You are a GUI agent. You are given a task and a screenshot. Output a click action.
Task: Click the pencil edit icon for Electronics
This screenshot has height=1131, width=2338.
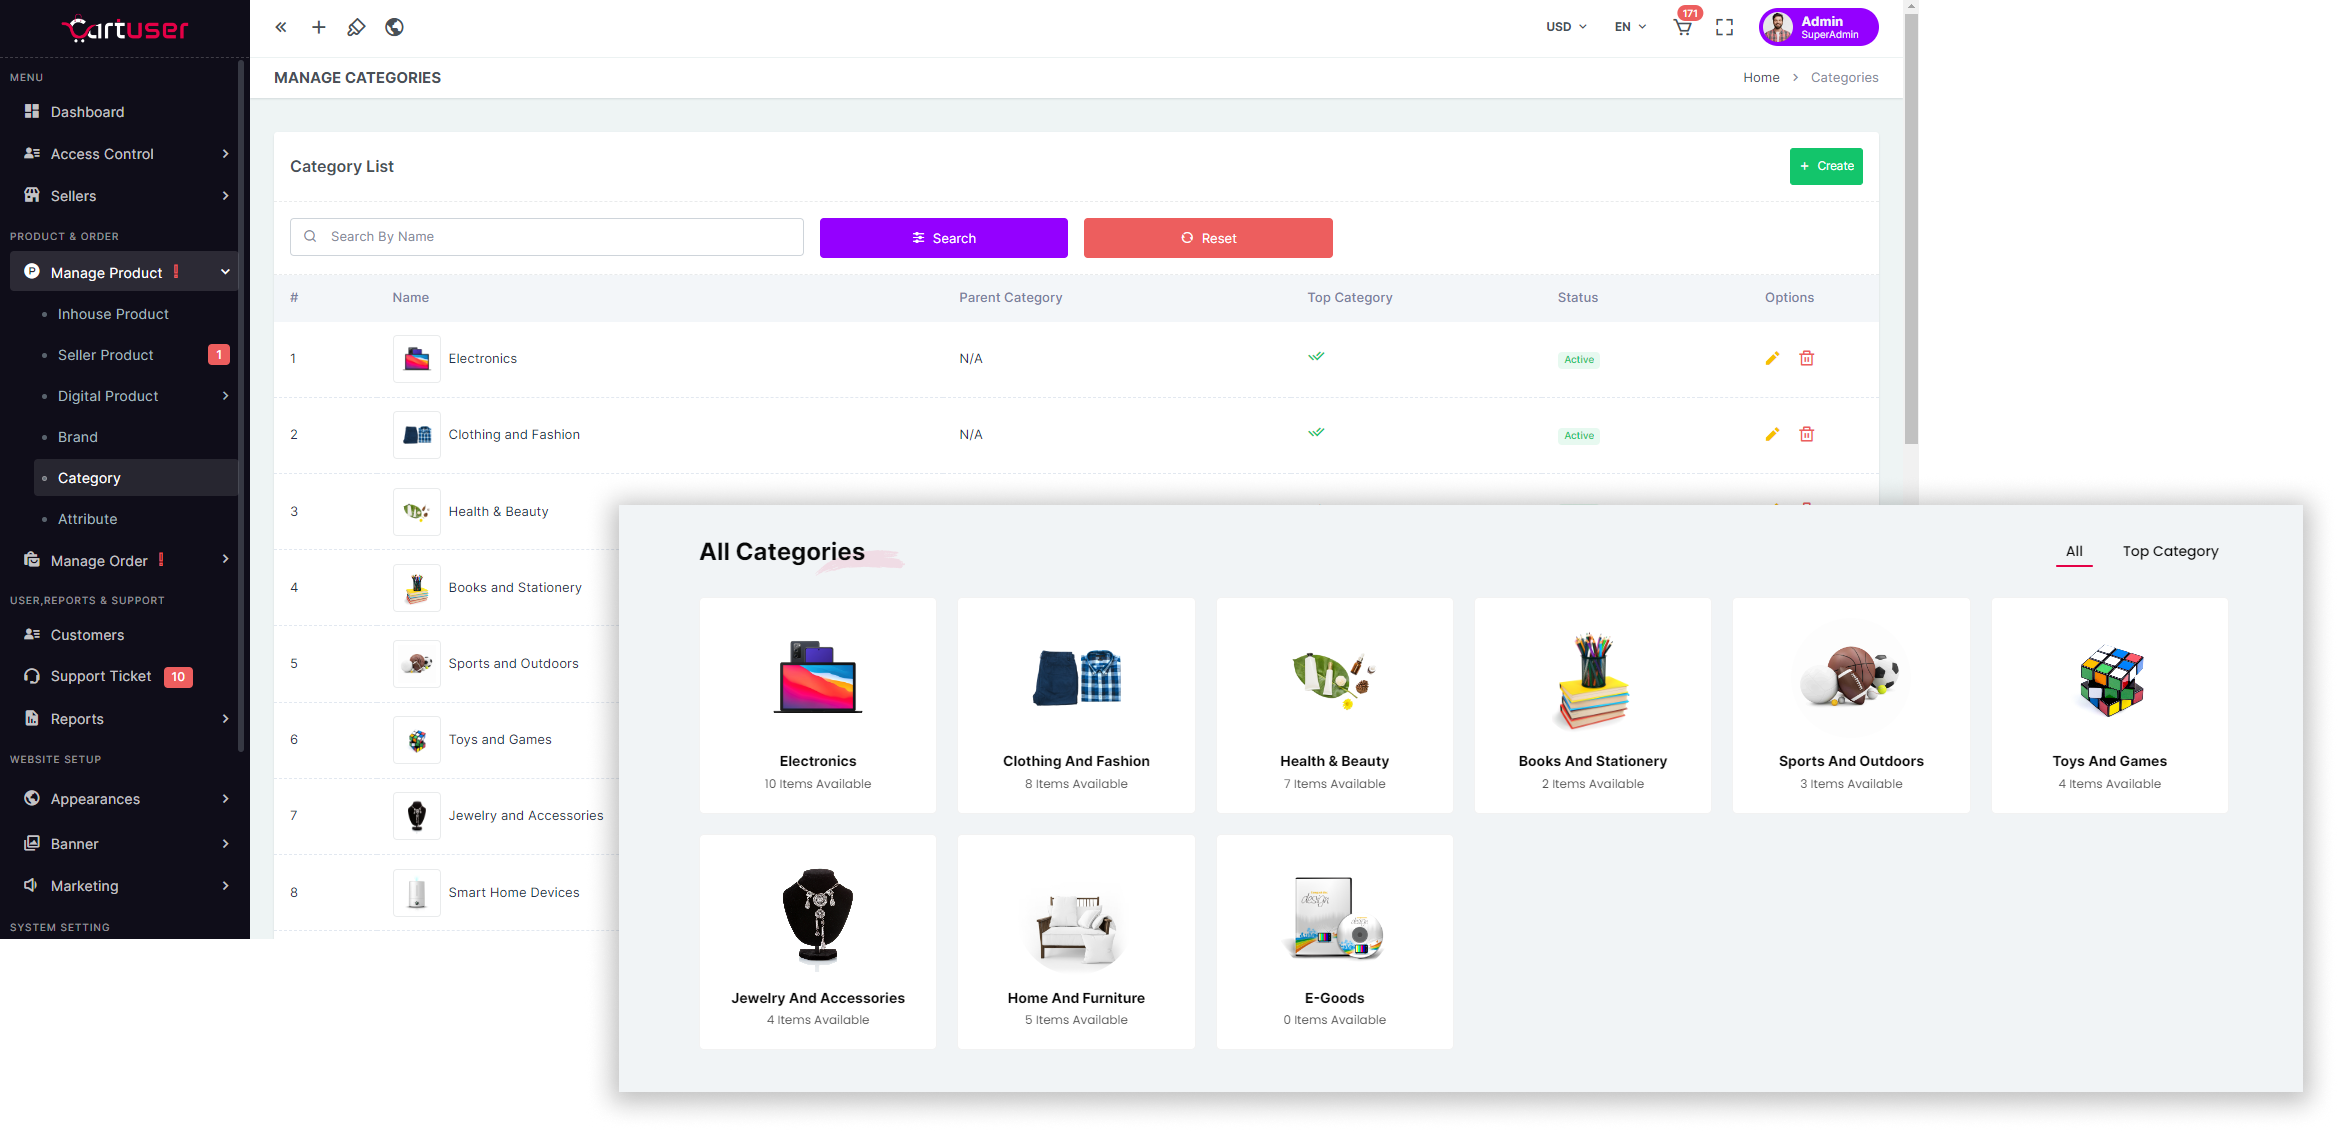pyautogui.click(x=1772, y=358)
